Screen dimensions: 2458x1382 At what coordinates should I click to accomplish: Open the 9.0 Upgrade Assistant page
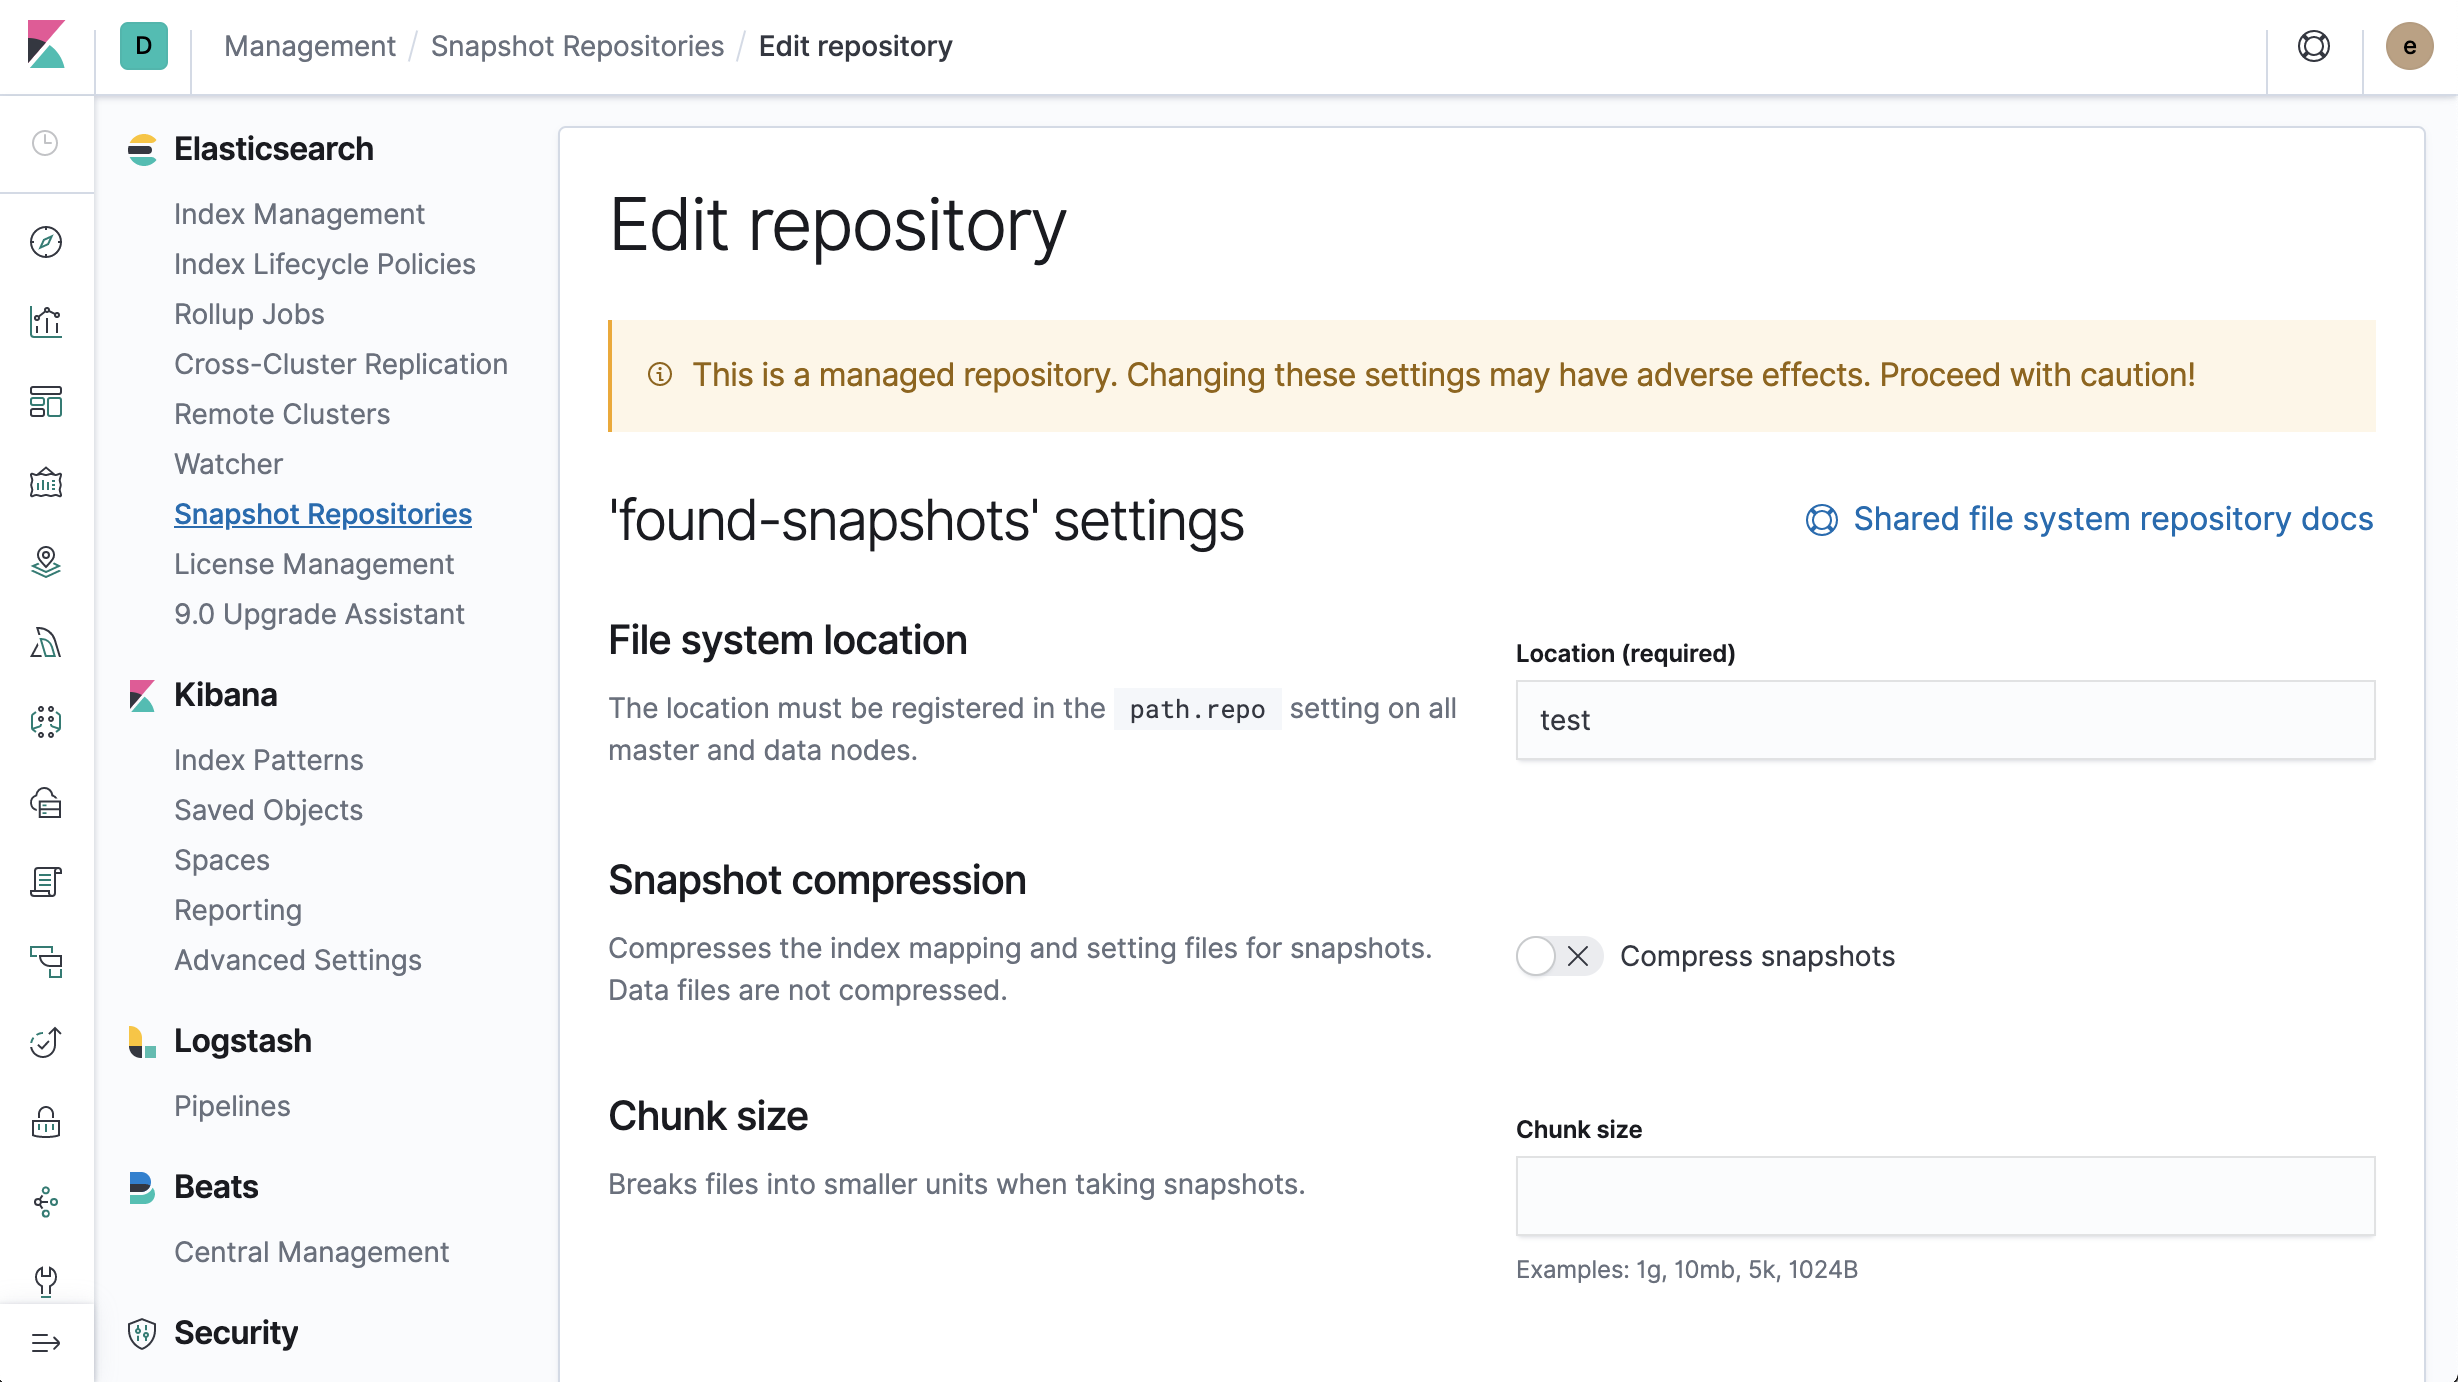tap(319, 613)
